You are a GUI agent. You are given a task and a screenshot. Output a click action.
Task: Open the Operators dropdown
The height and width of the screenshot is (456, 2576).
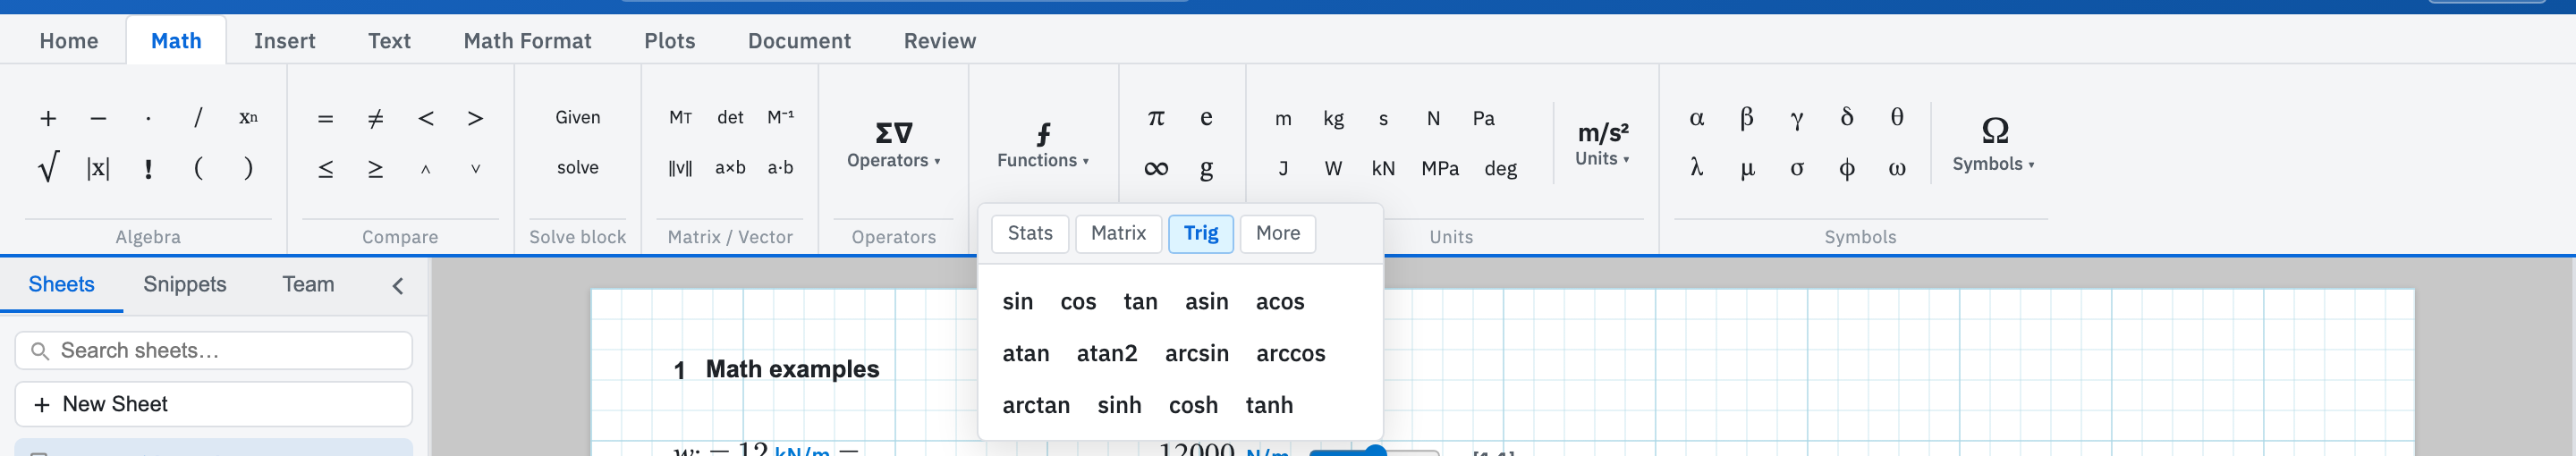pos(894,144)
